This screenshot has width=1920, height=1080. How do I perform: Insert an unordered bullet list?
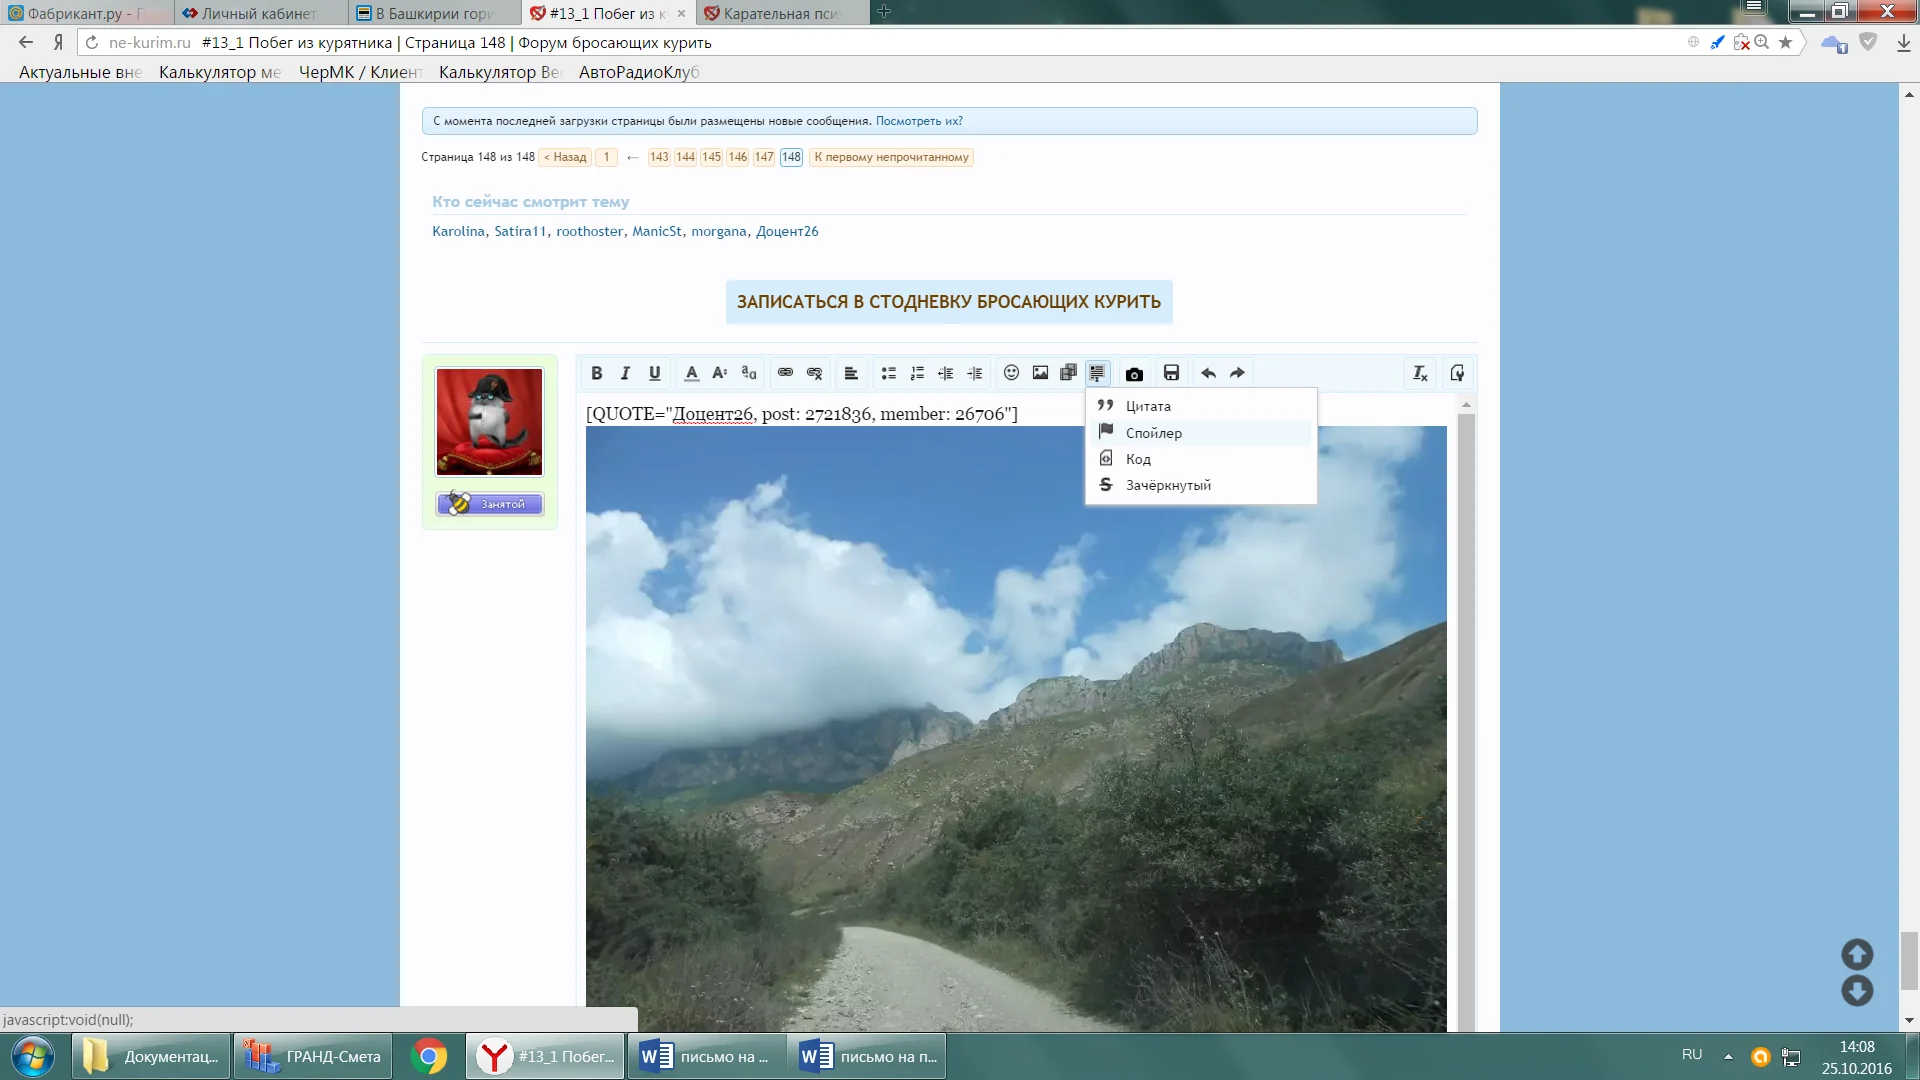click(888, 373)
